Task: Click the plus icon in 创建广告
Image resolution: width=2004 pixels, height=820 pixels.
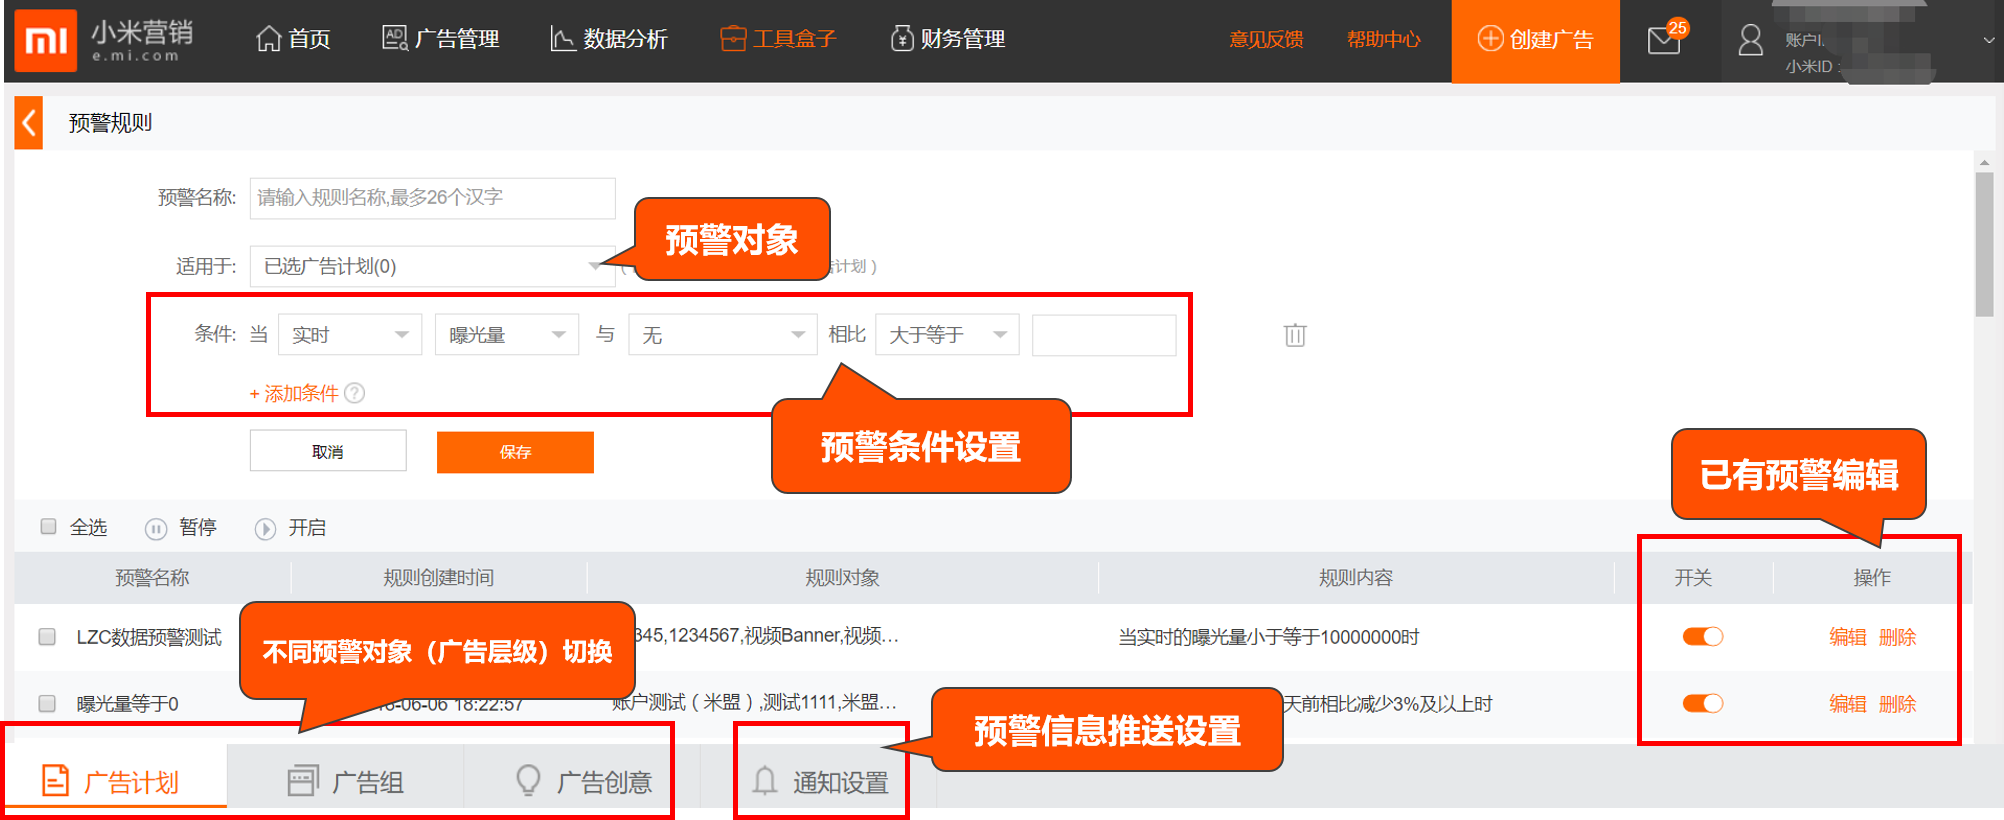Action: (1490, 38)
